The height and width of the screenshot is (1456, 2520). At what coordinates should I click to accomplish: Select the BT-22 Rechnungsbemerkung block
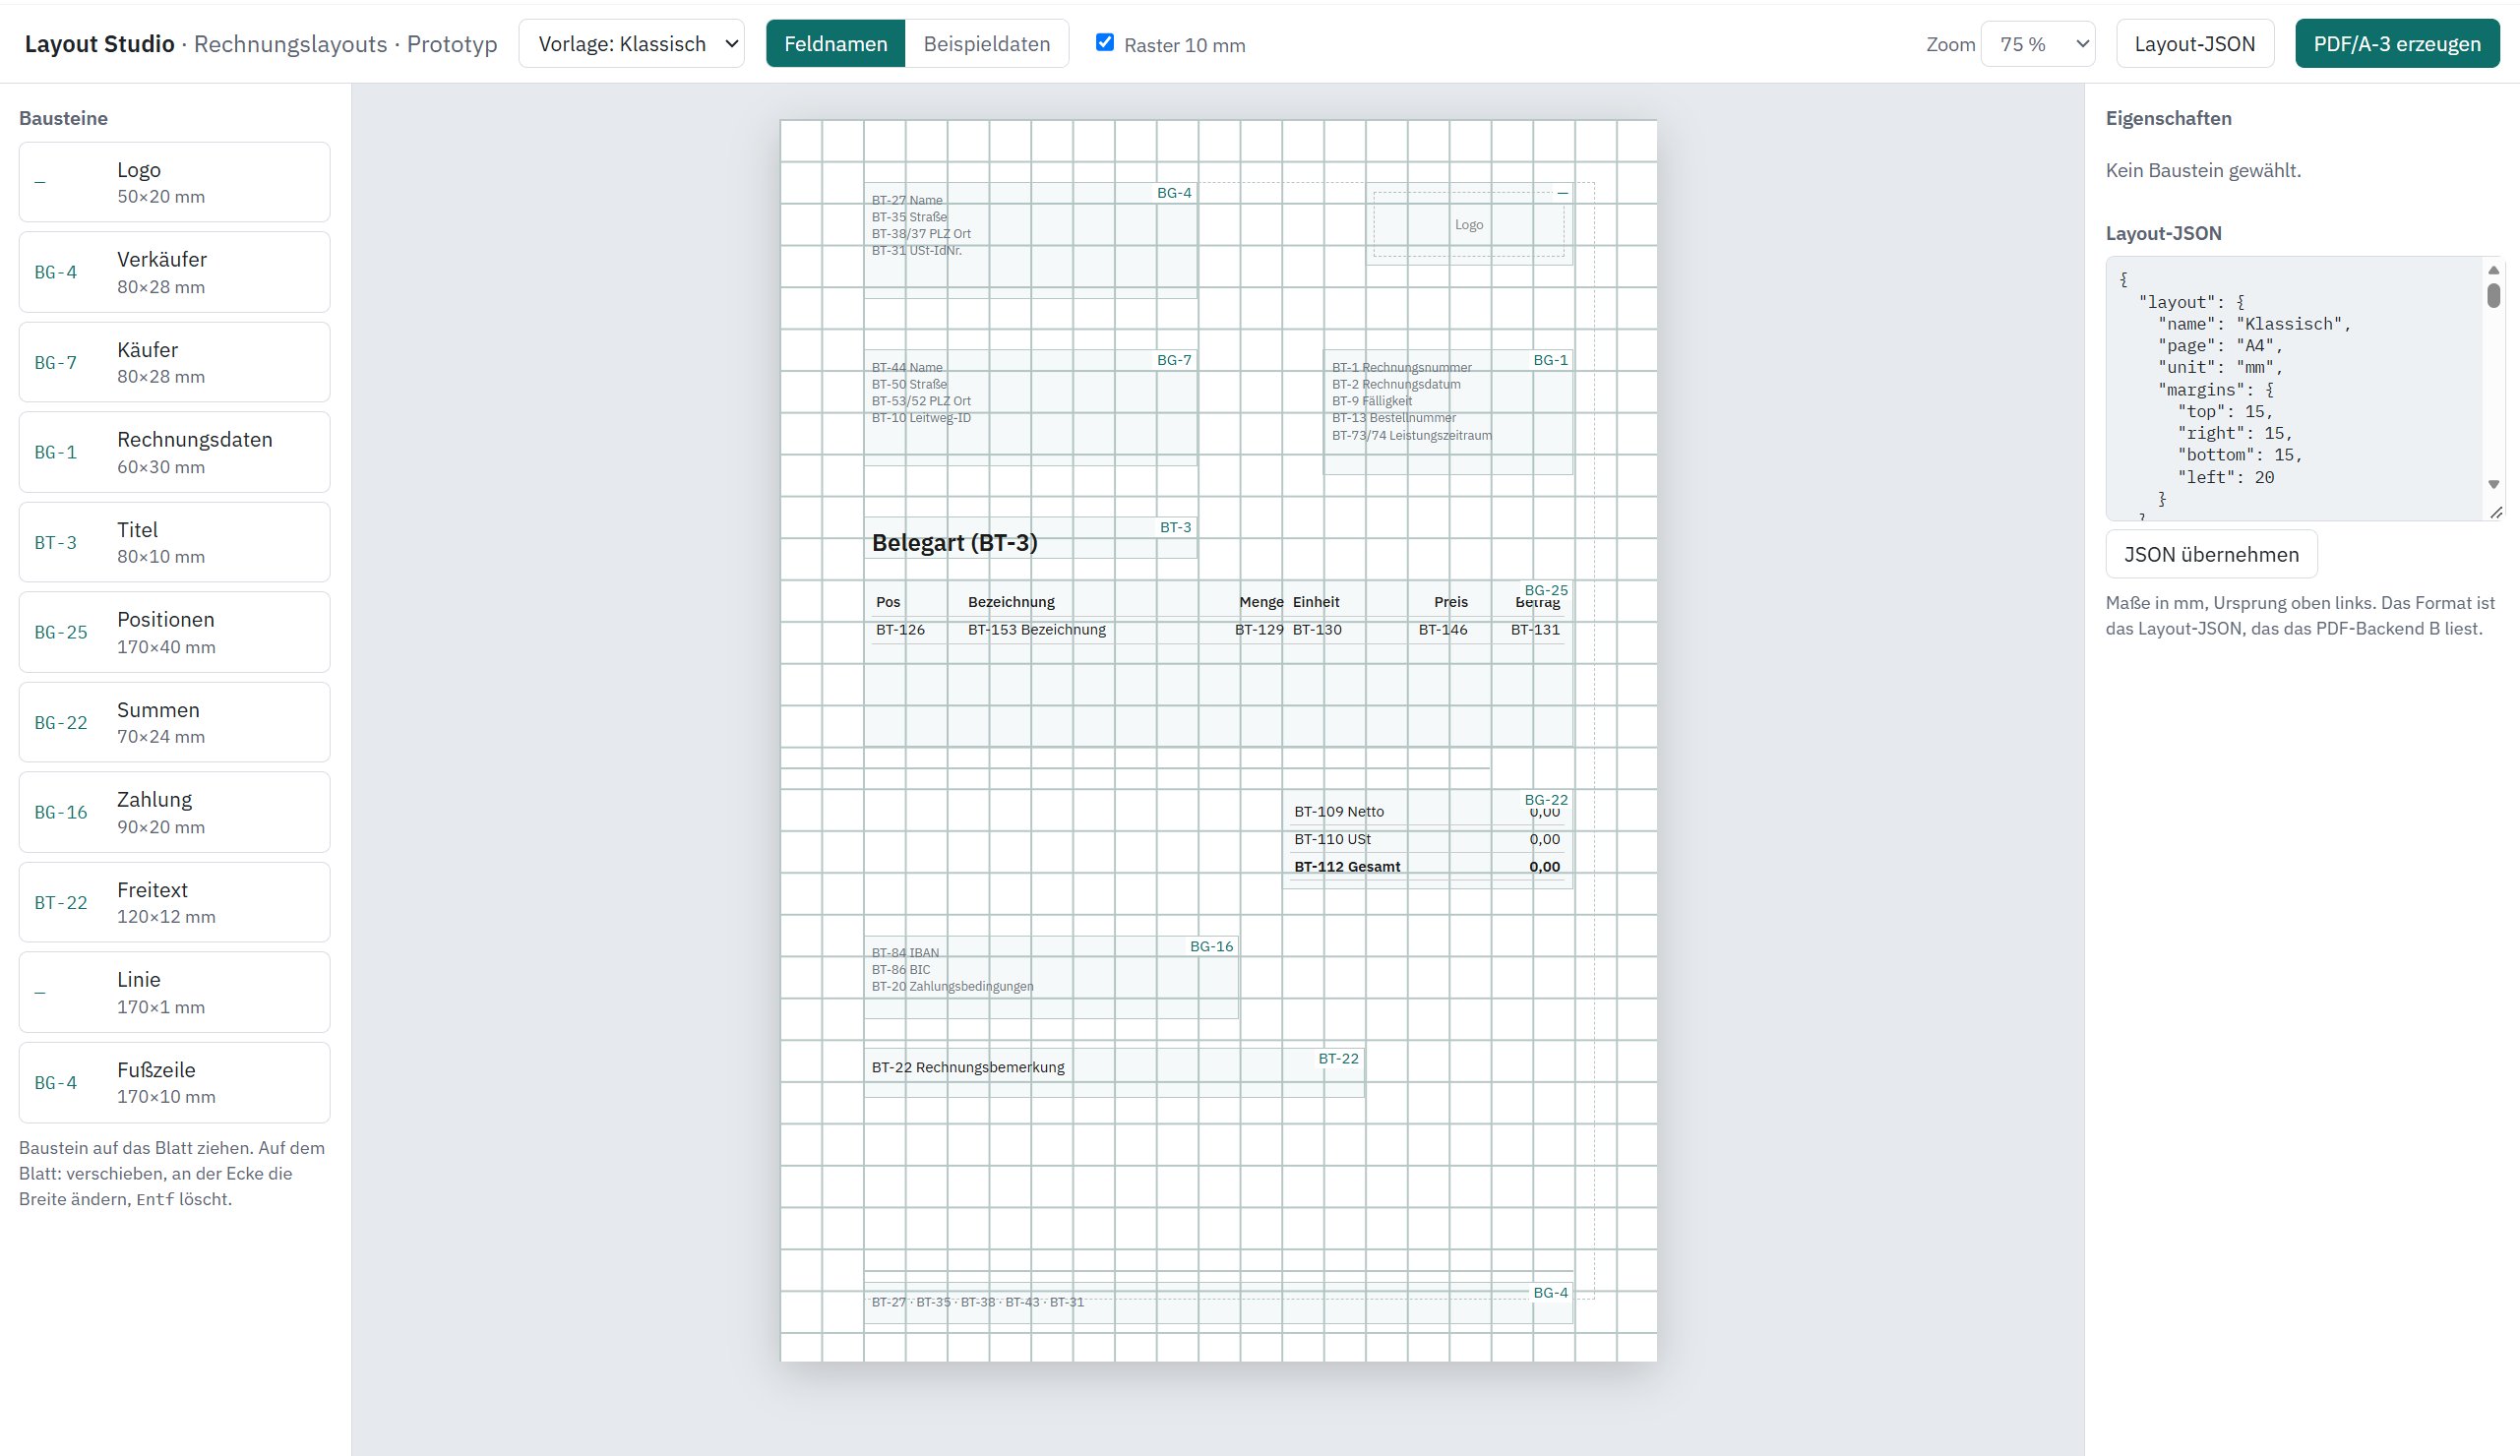(1114, 1072)
